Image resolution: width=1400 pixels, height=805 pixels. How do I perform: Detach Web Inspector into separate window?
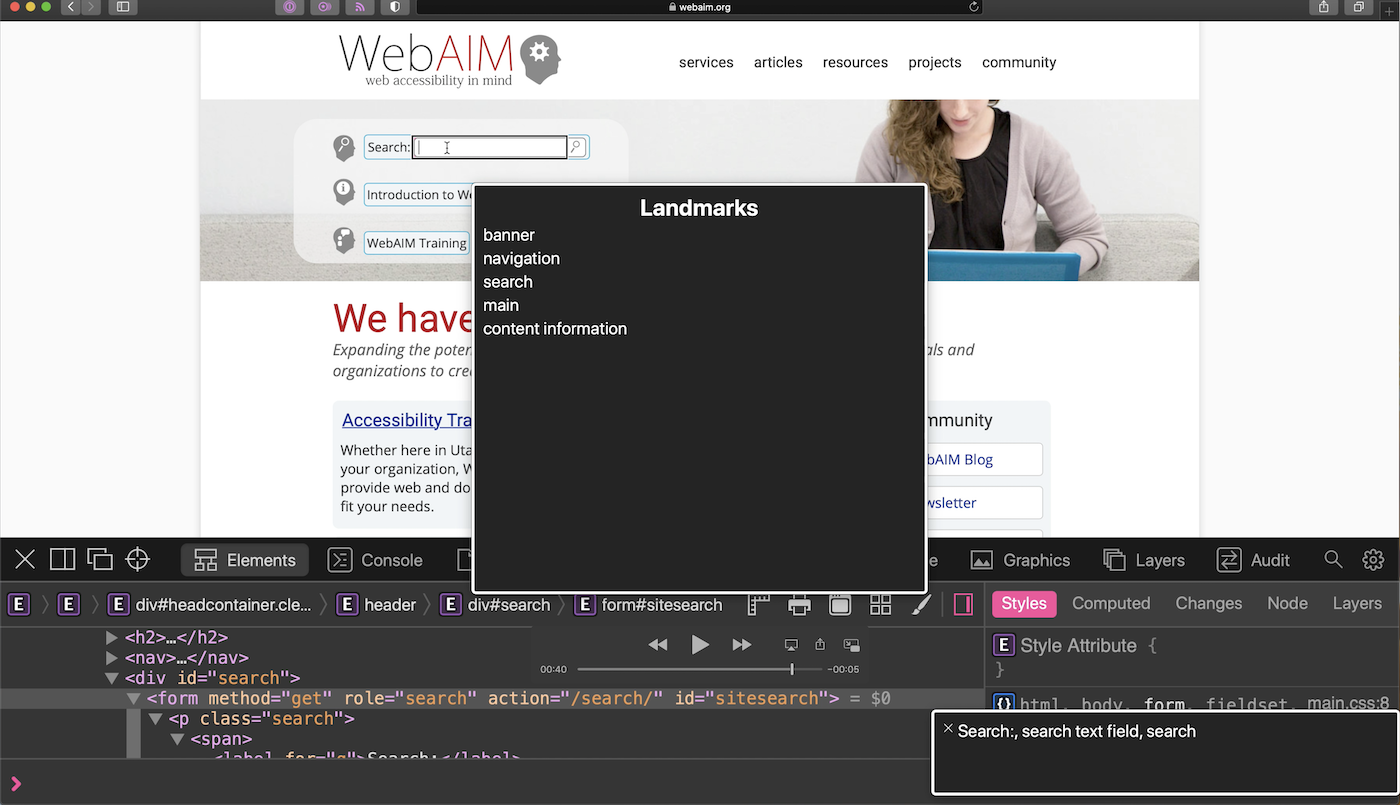pyautogui.click(x=100, y=560)
